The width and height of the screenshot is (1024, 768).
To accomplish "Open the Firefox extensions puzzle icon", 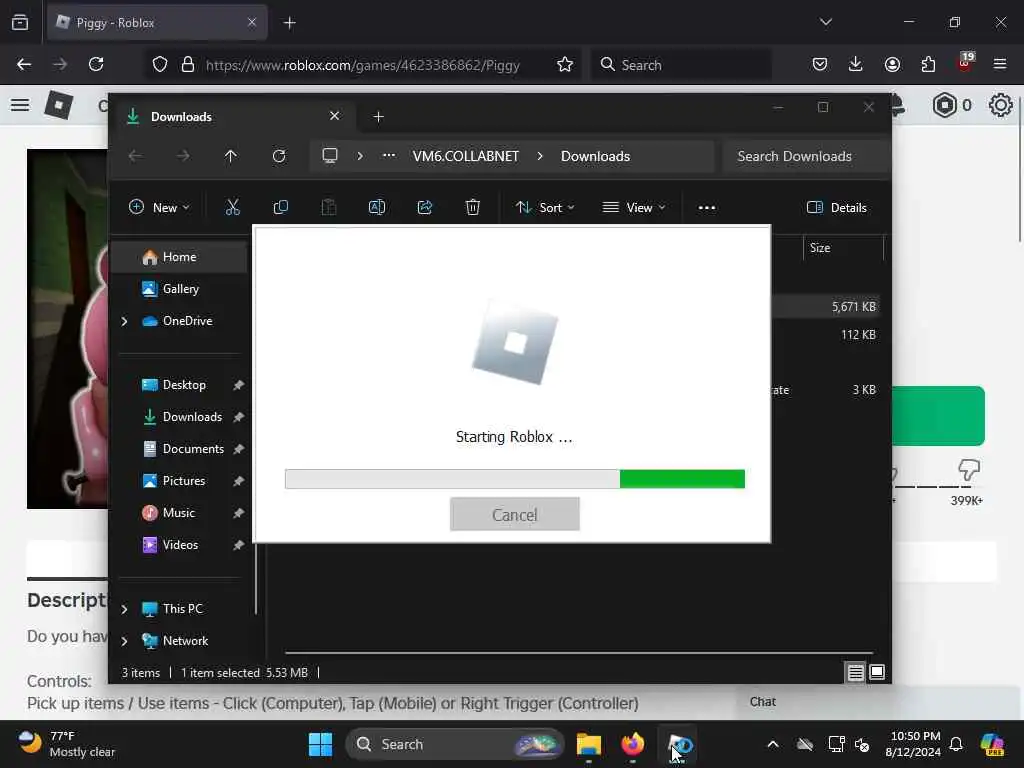I will tap(928, 64).
